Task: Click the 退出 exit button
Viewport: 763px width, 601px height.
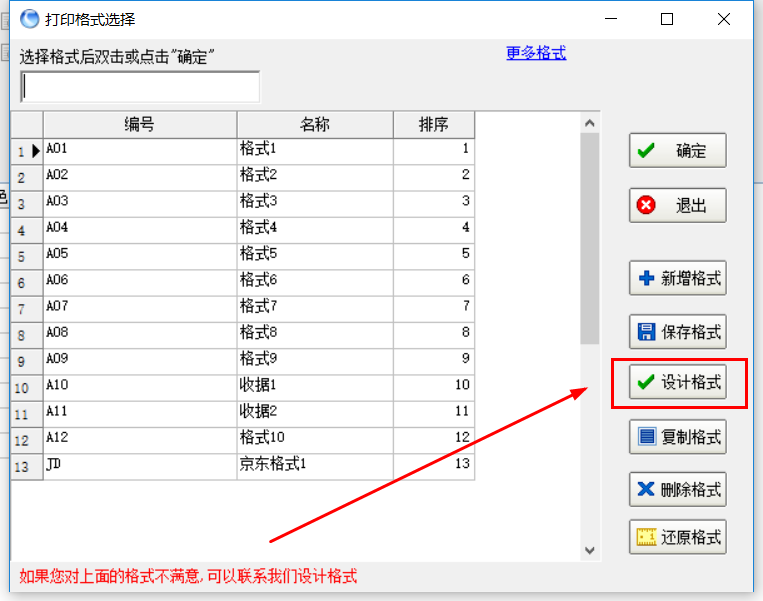Action: [x=677, y=205]
